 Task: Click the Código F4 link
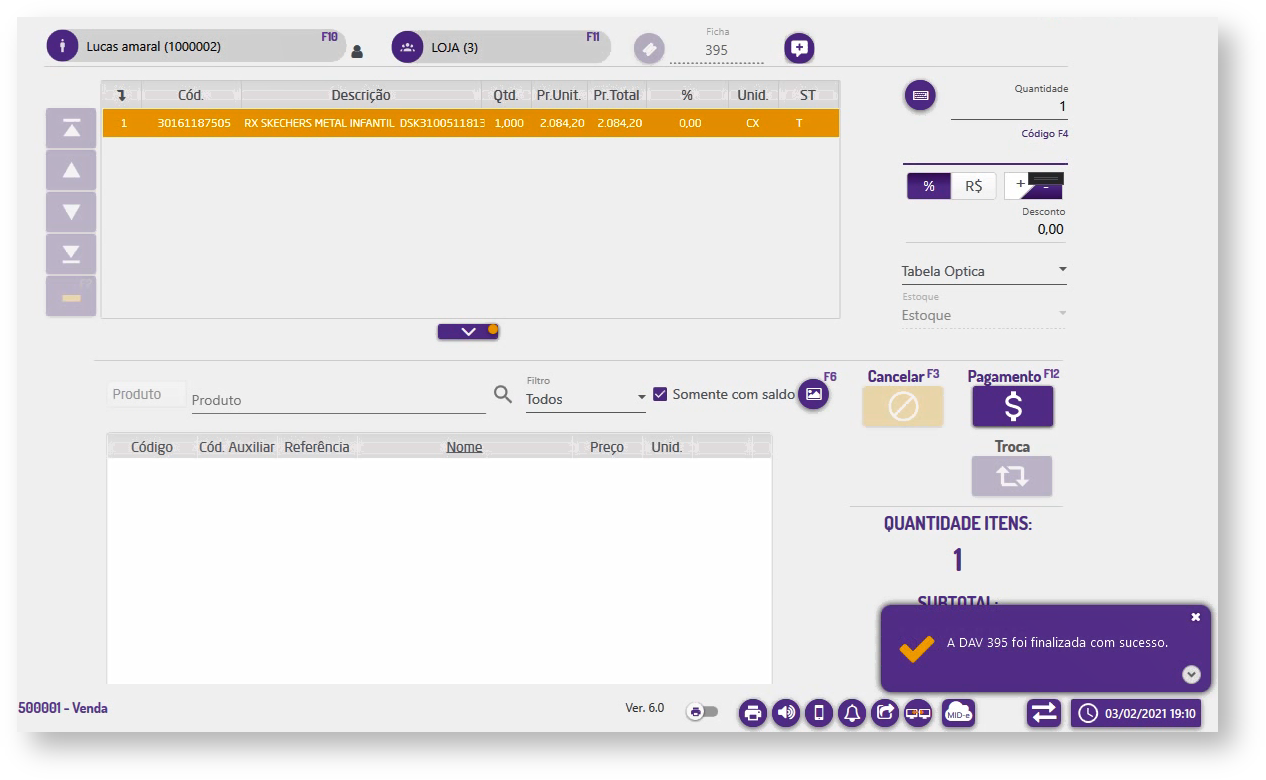[x=1044, y=134]
